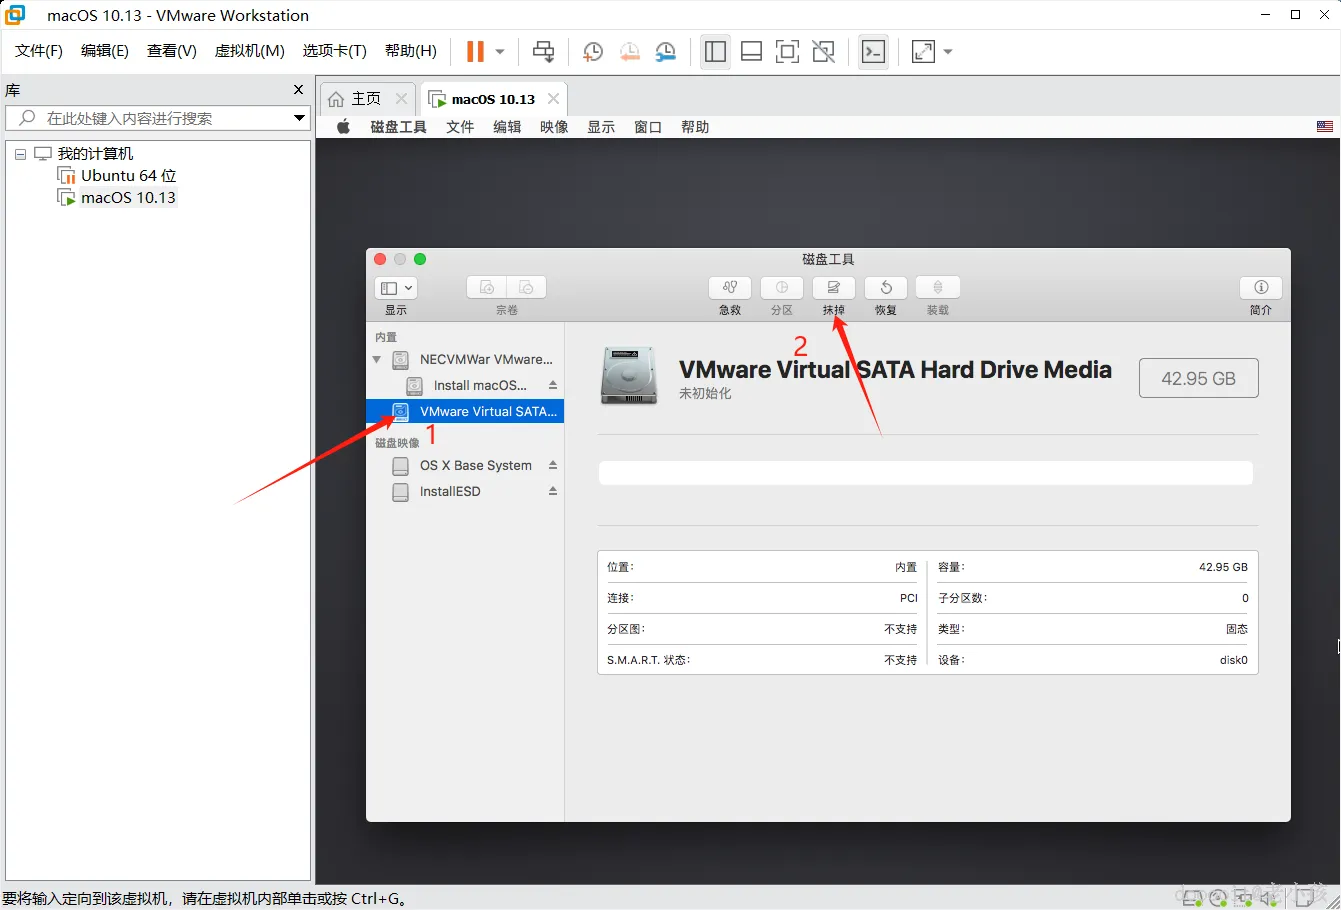
Task: Click the 42.95 GB capacity box
Action: pos(1198,378)
